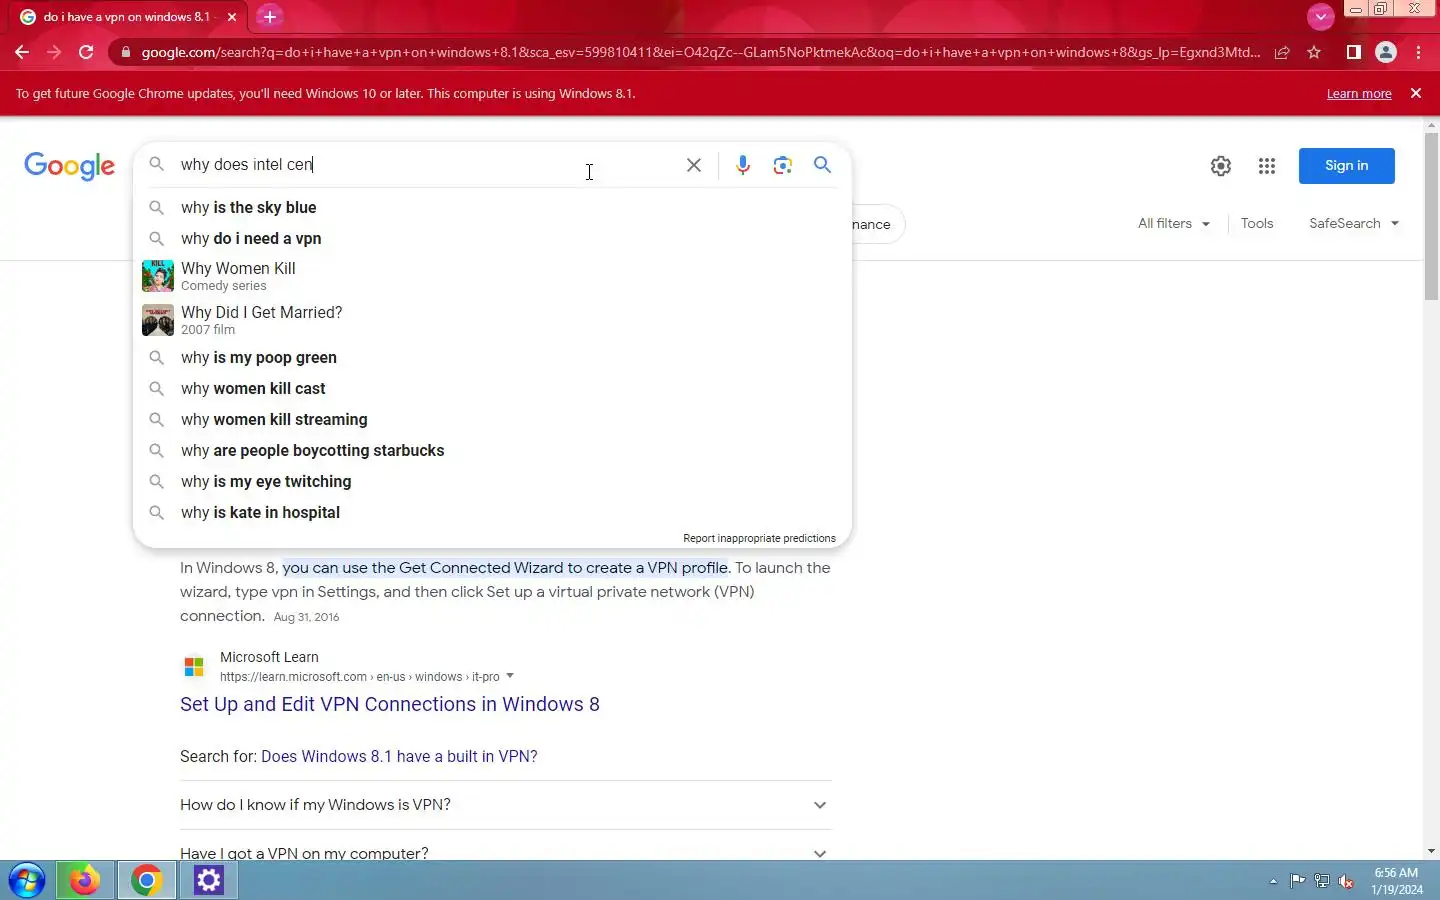
Task: Click the partially hidden 'nance' filter chip
Action: (877, 224)
